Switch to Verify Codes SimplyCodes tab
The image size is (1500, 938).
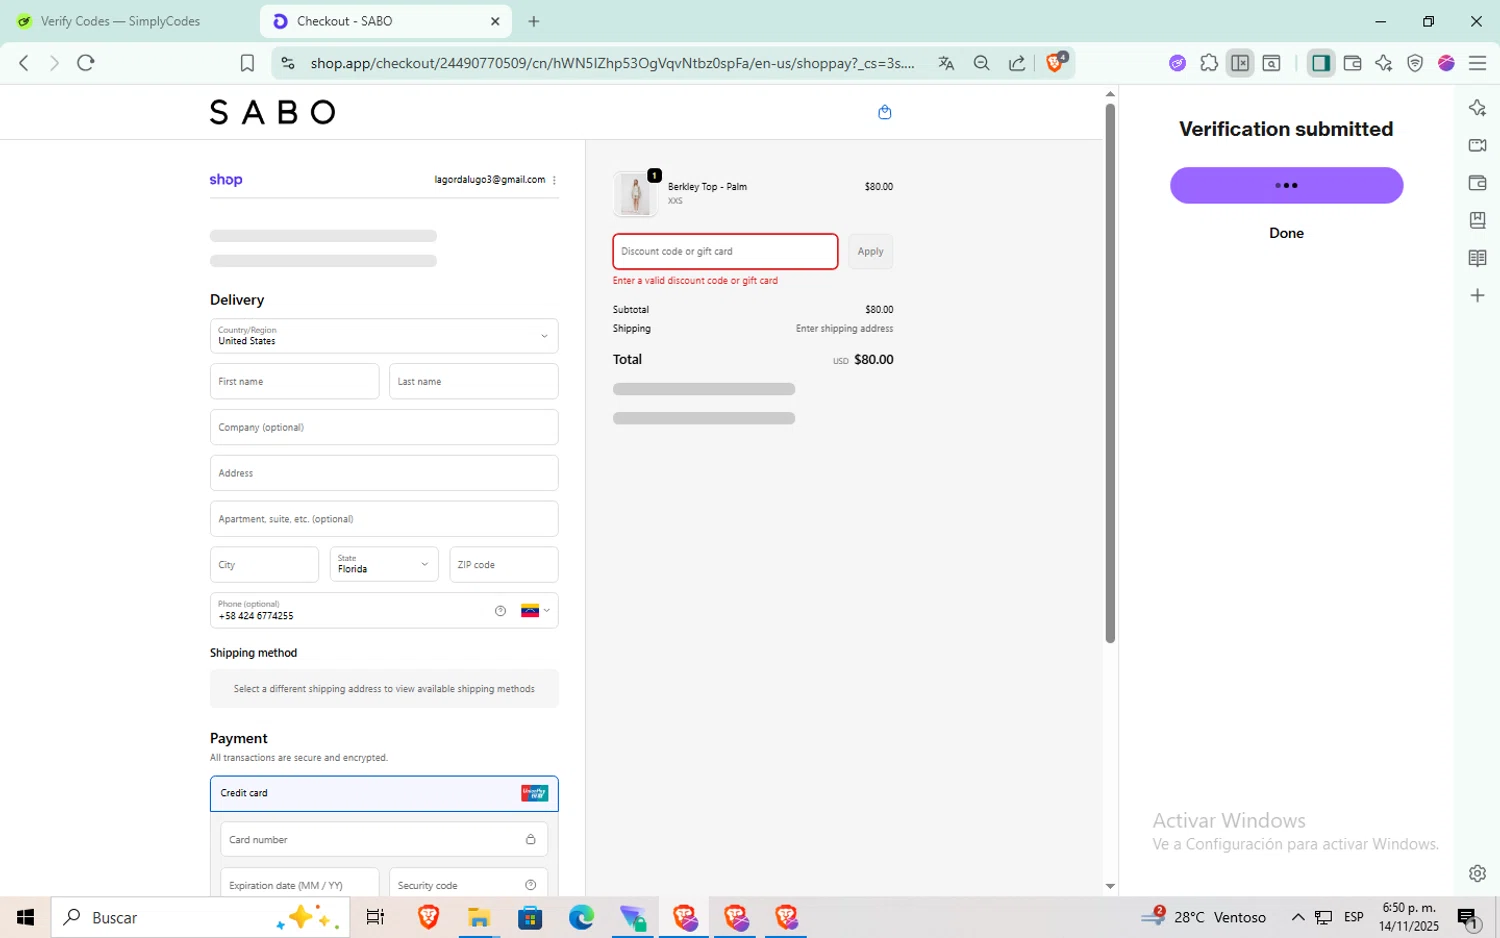(121, 21)
